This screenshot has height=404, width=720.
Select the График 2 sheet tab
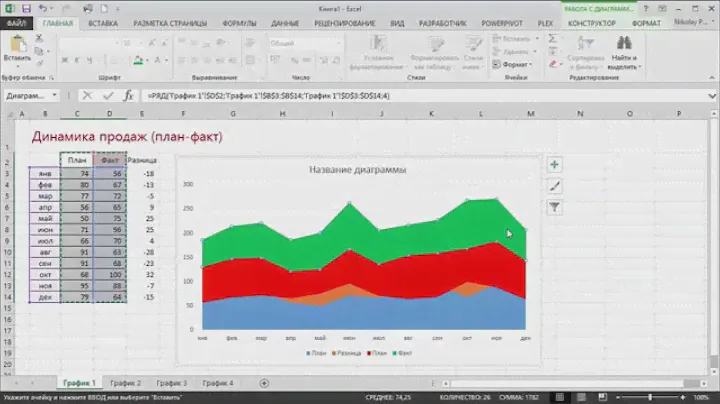point(126,383)
